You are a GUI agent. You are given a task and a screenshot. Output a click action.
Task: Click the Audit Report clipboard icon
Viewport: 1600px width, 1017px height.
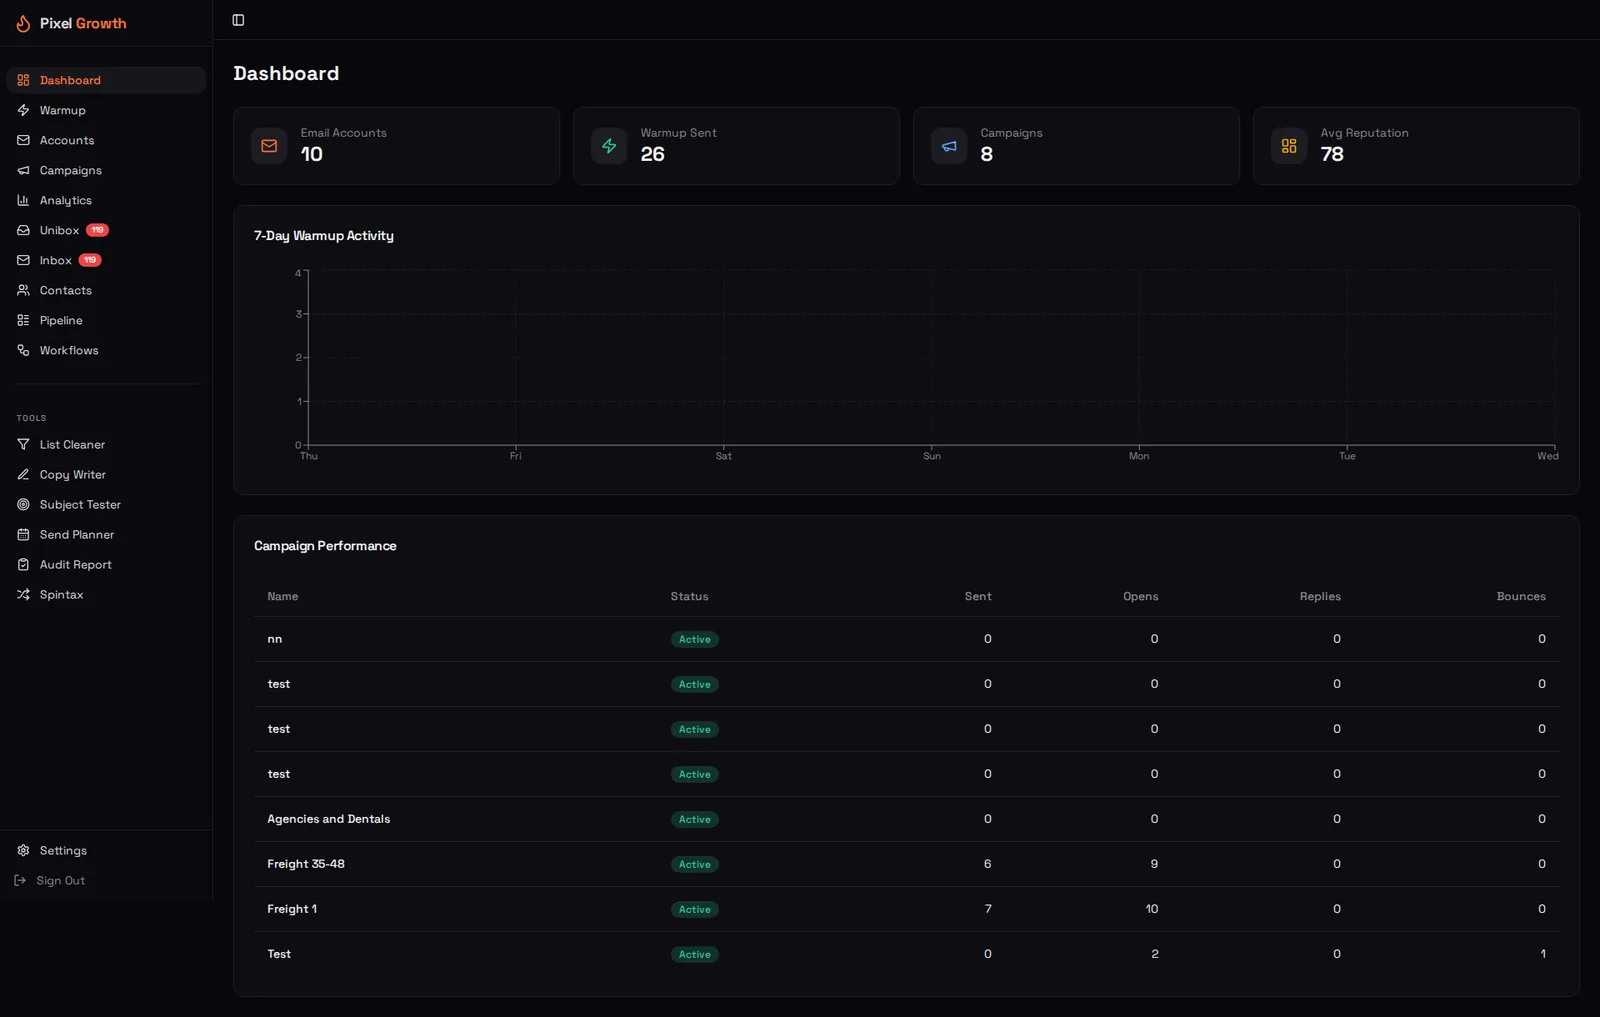(23, 564)
